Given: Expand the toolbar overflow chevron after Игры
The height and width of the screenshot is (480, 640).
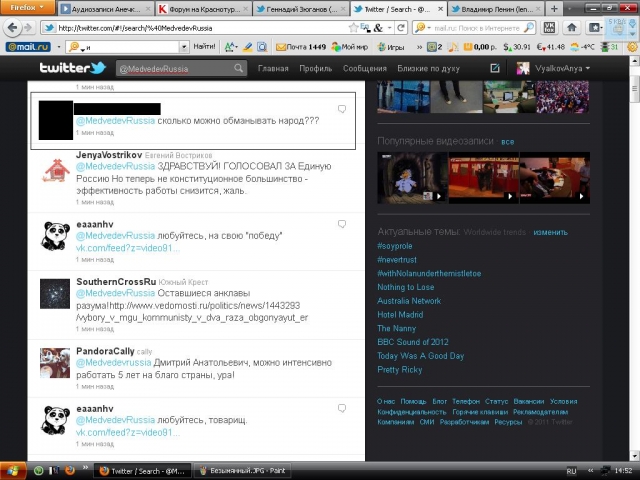Looking at the screenshot, I should pyautogui.click(x=419, y=47).
